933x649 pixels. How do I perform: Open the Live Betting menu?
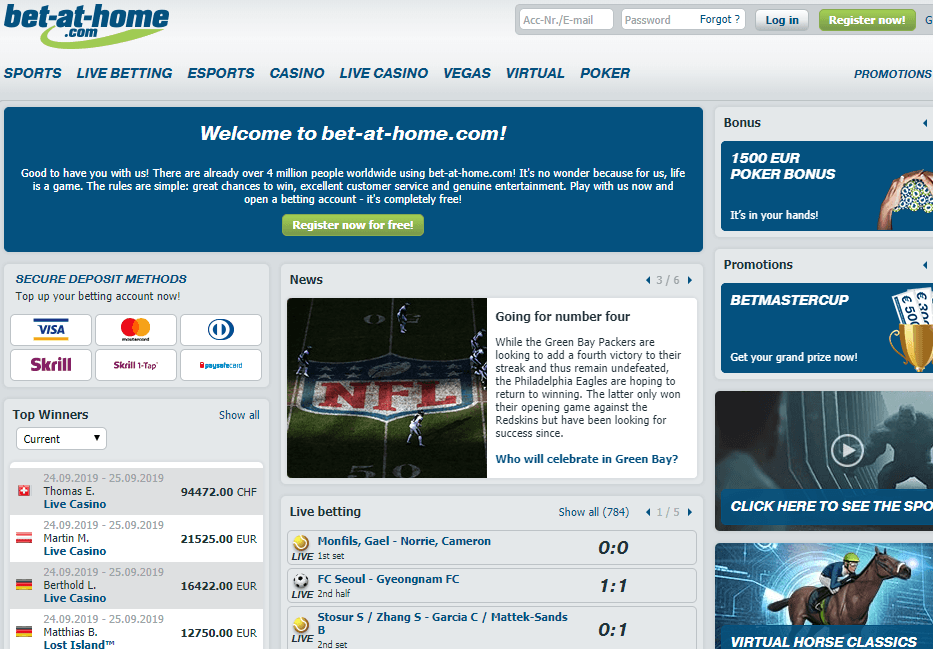click(124, 73)
